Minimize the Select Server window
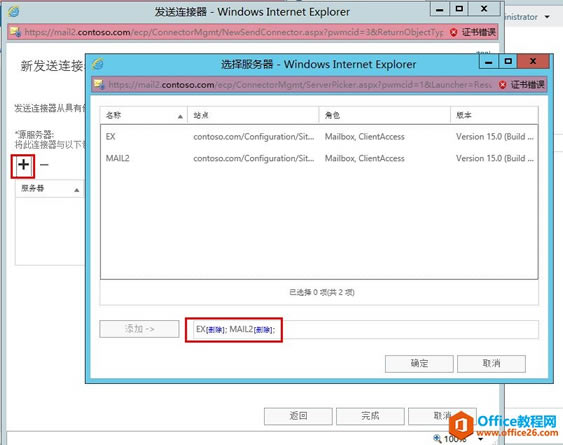The image size is (563, 445). [489, 62]
